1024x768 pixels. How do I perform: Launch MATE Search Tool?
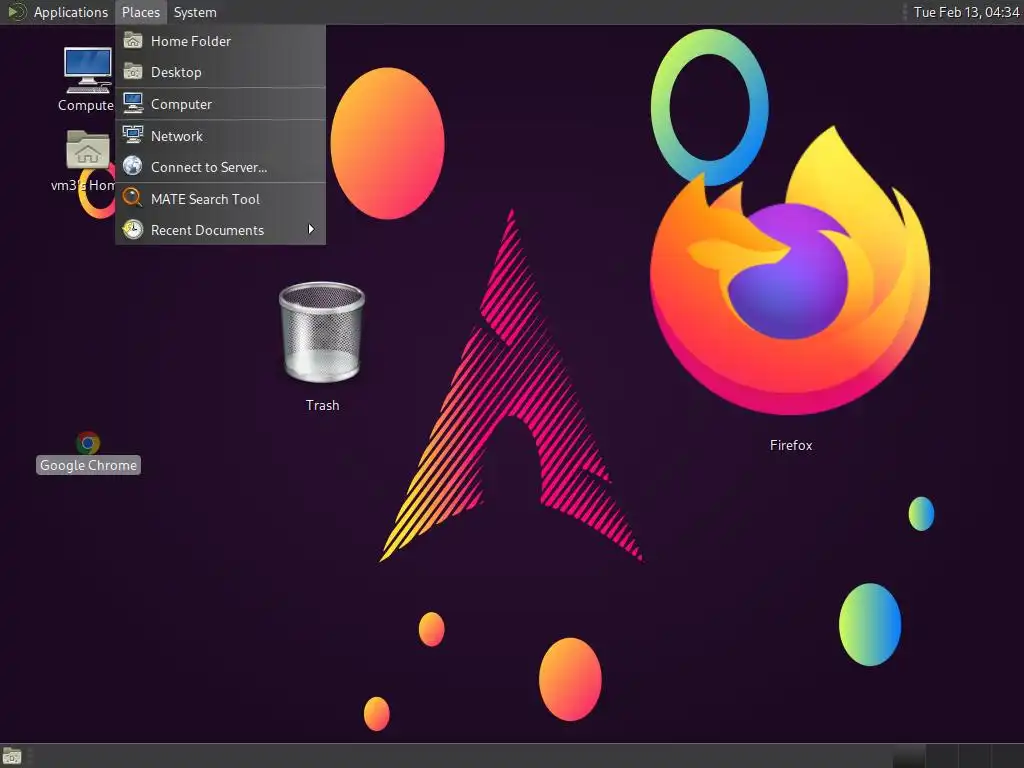click(221, 199)
